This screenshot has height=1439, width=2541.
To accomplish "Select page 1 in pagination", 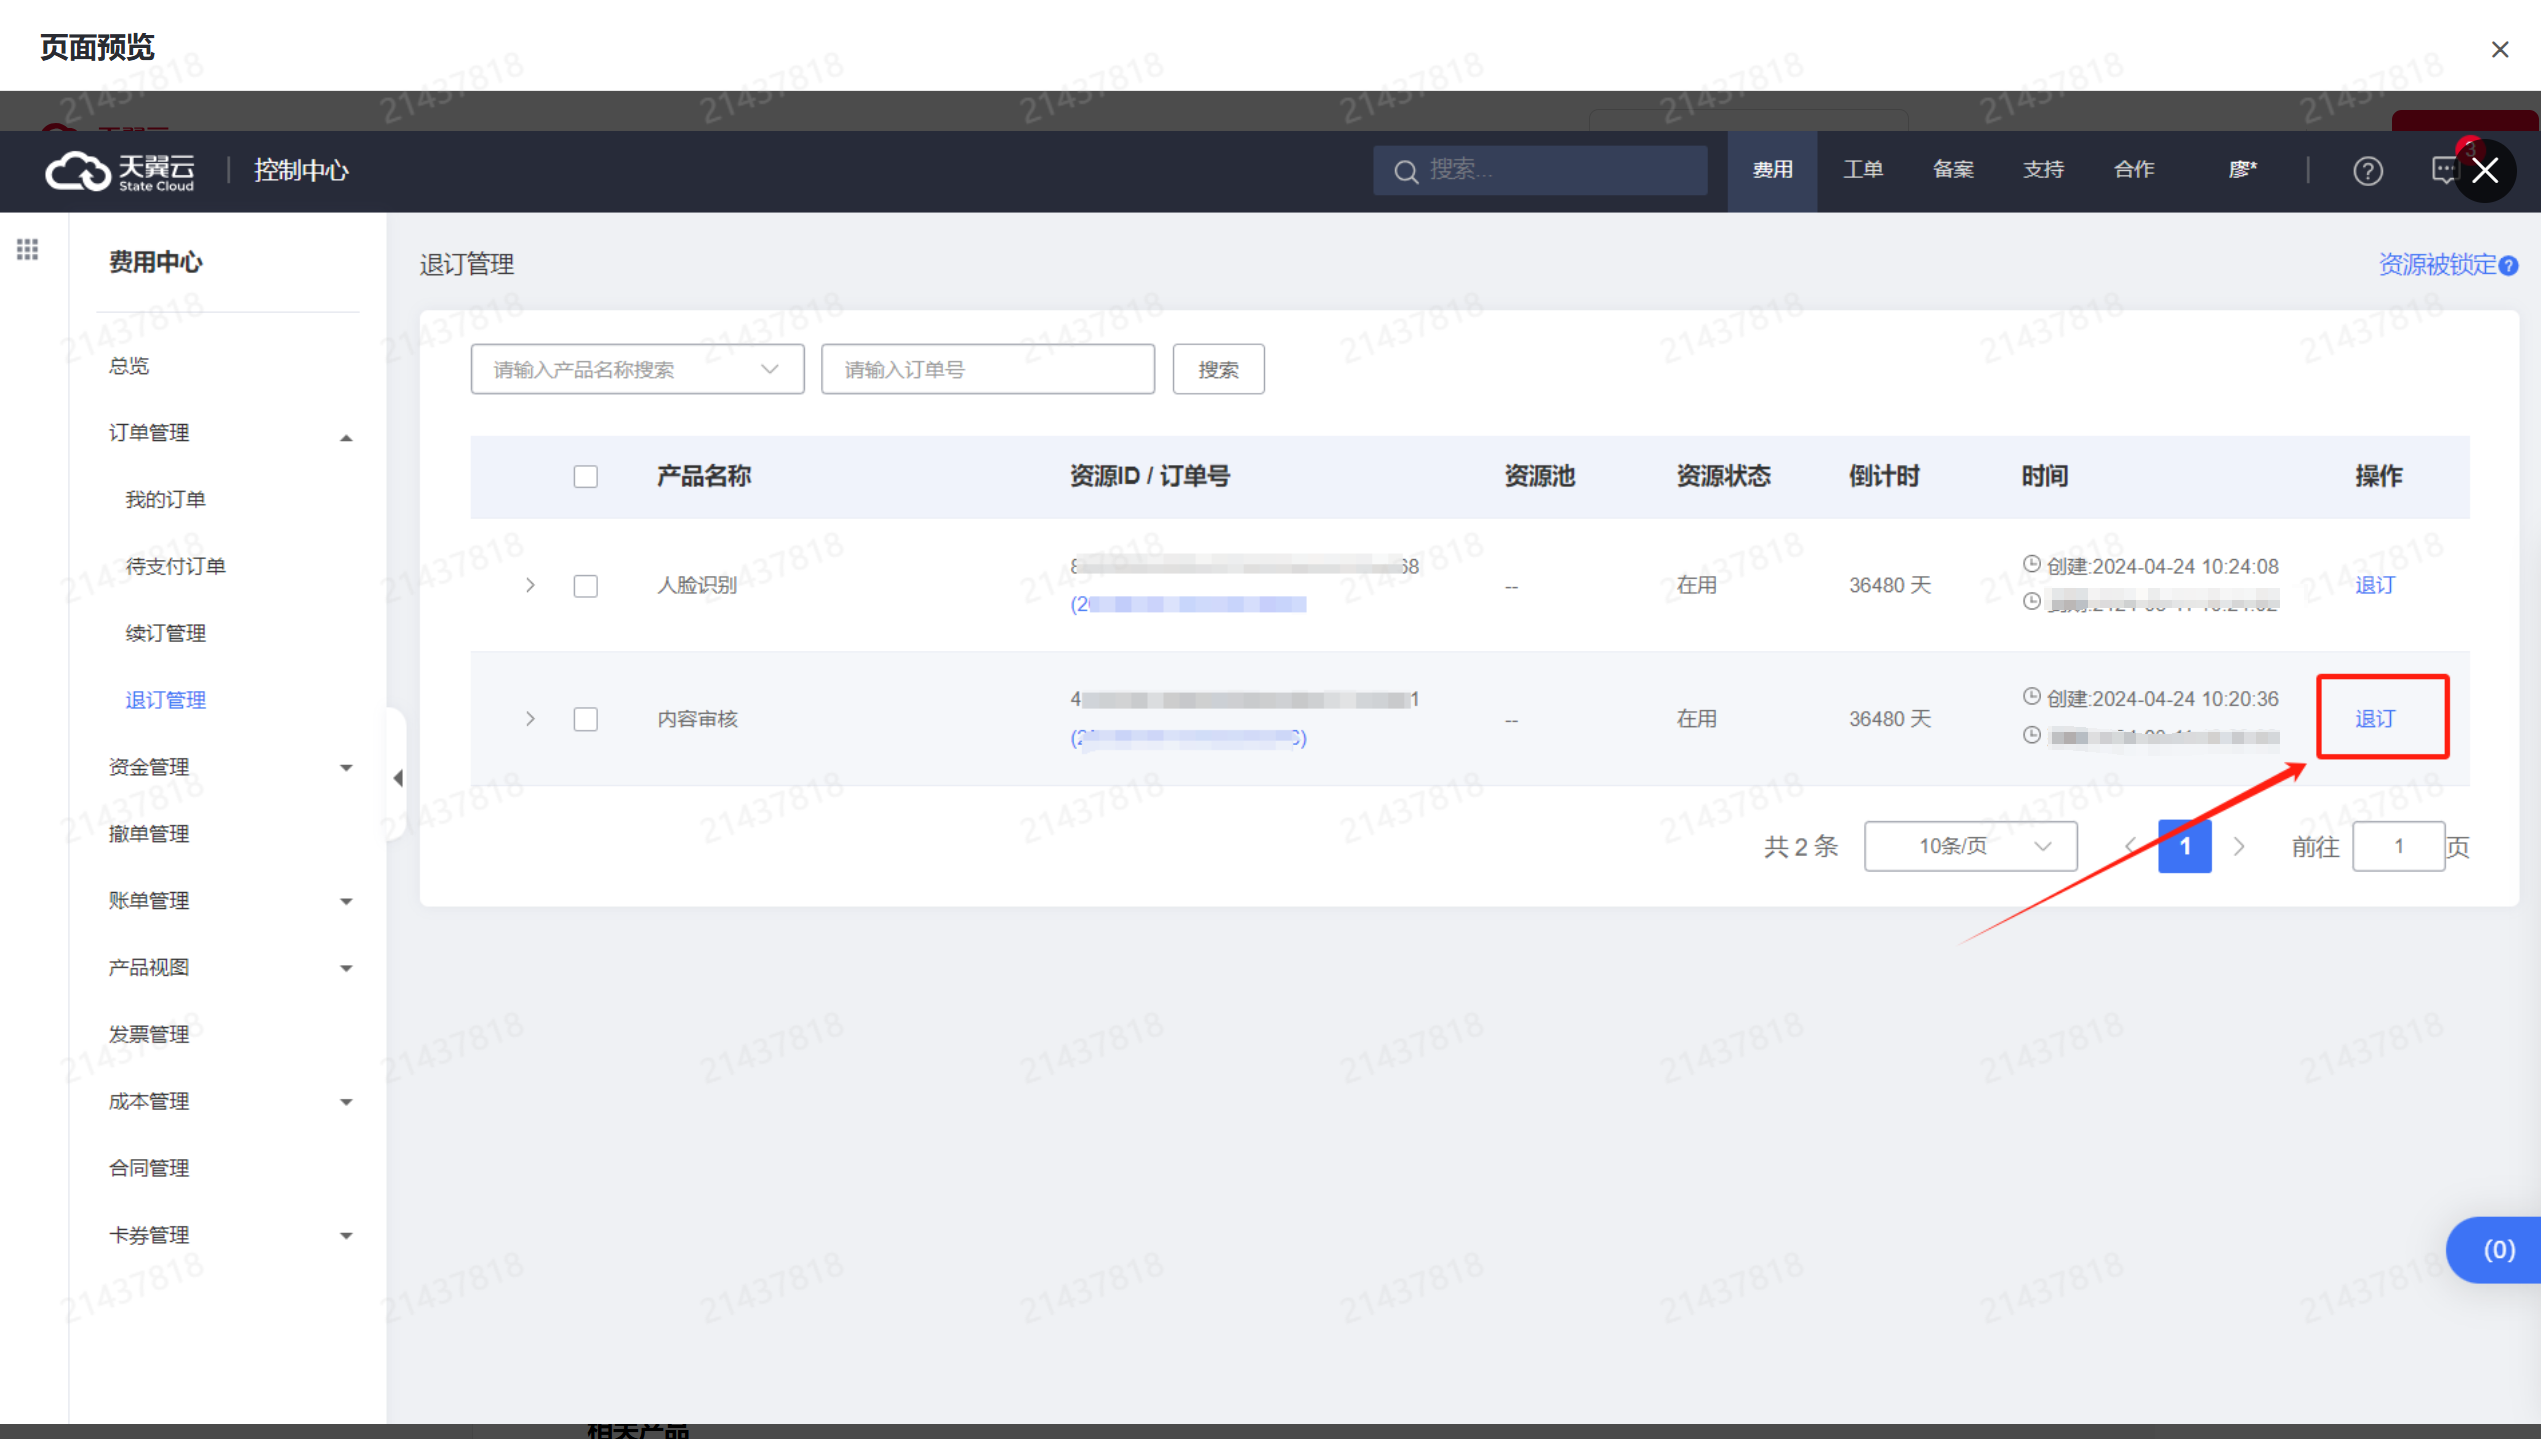I will pyautogui.click(x=2185, y=847).
